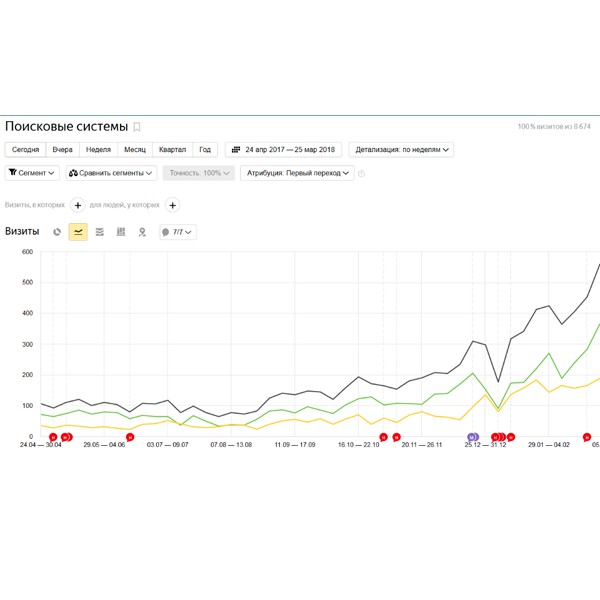Select the Сегодня period

[x=26, y=150]
